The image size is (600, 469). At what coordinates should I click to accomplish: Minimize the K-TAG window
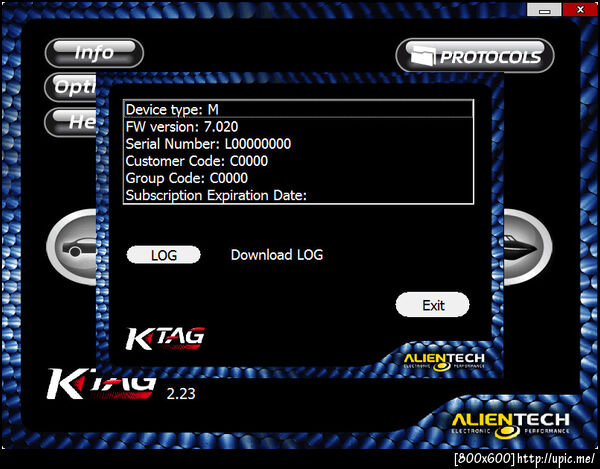click(x=544, y=10)
